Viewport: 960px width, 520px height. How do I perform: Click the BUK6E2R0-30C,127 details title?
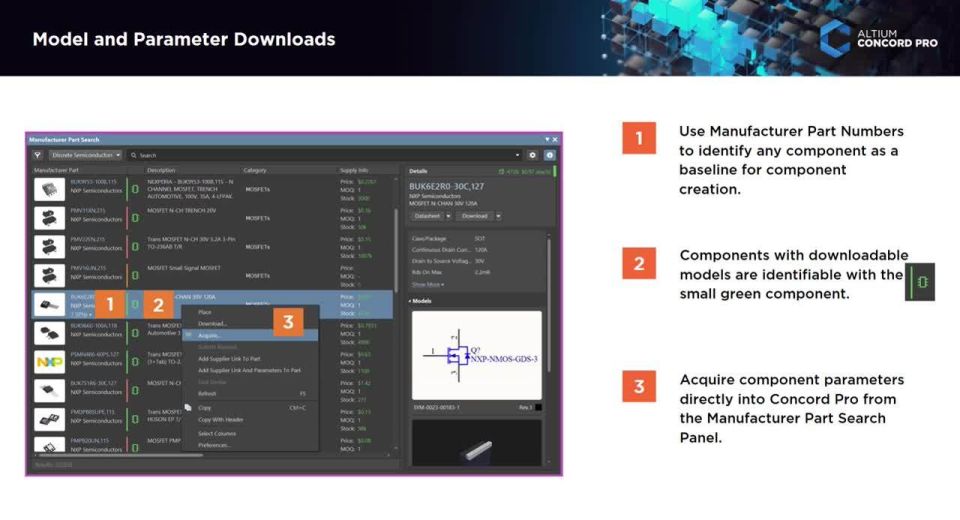click(446, 186)
